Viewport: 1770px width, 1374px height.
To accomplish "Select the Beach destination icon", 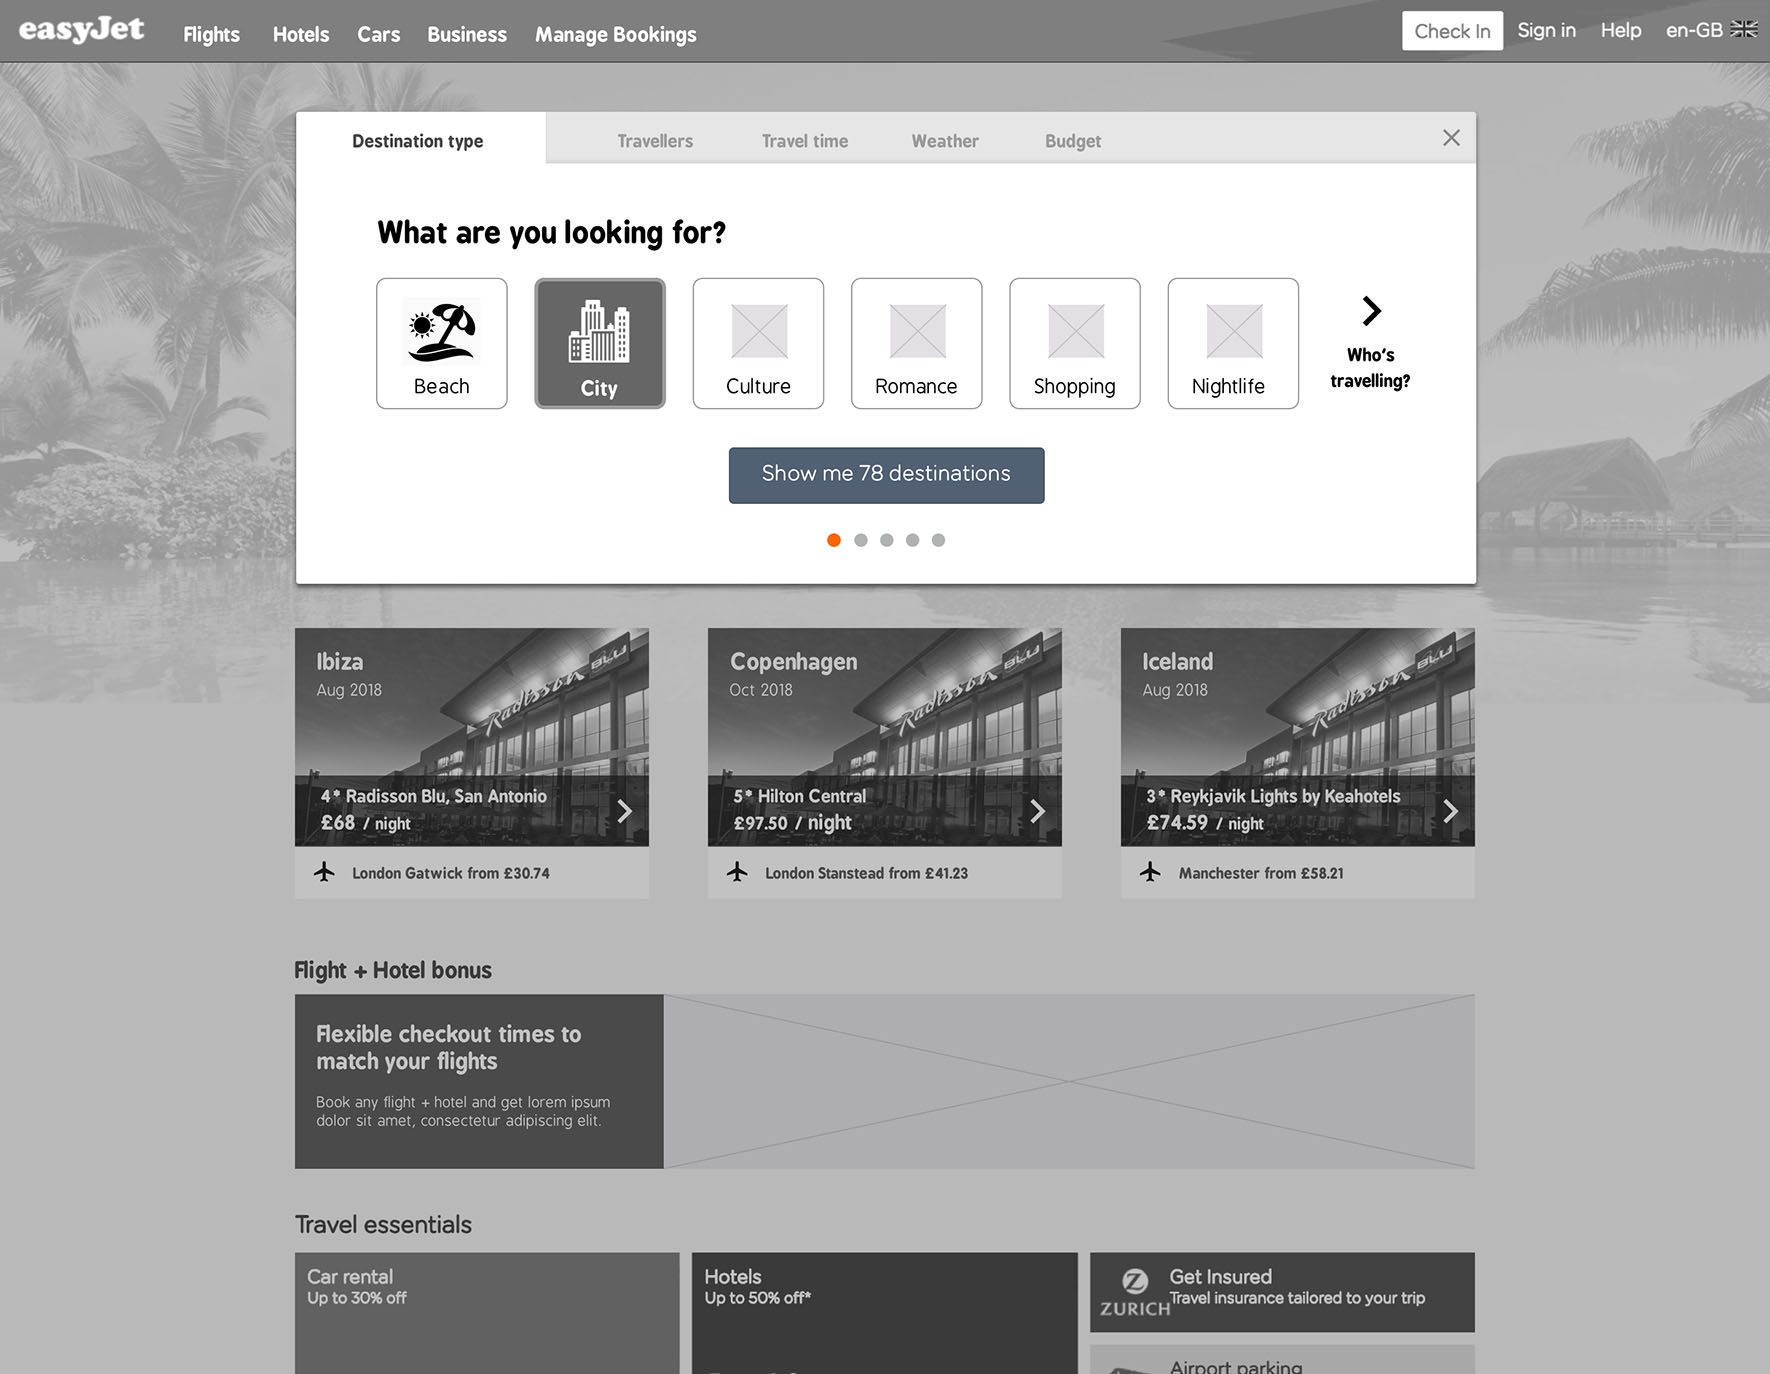I will point(441,332).
